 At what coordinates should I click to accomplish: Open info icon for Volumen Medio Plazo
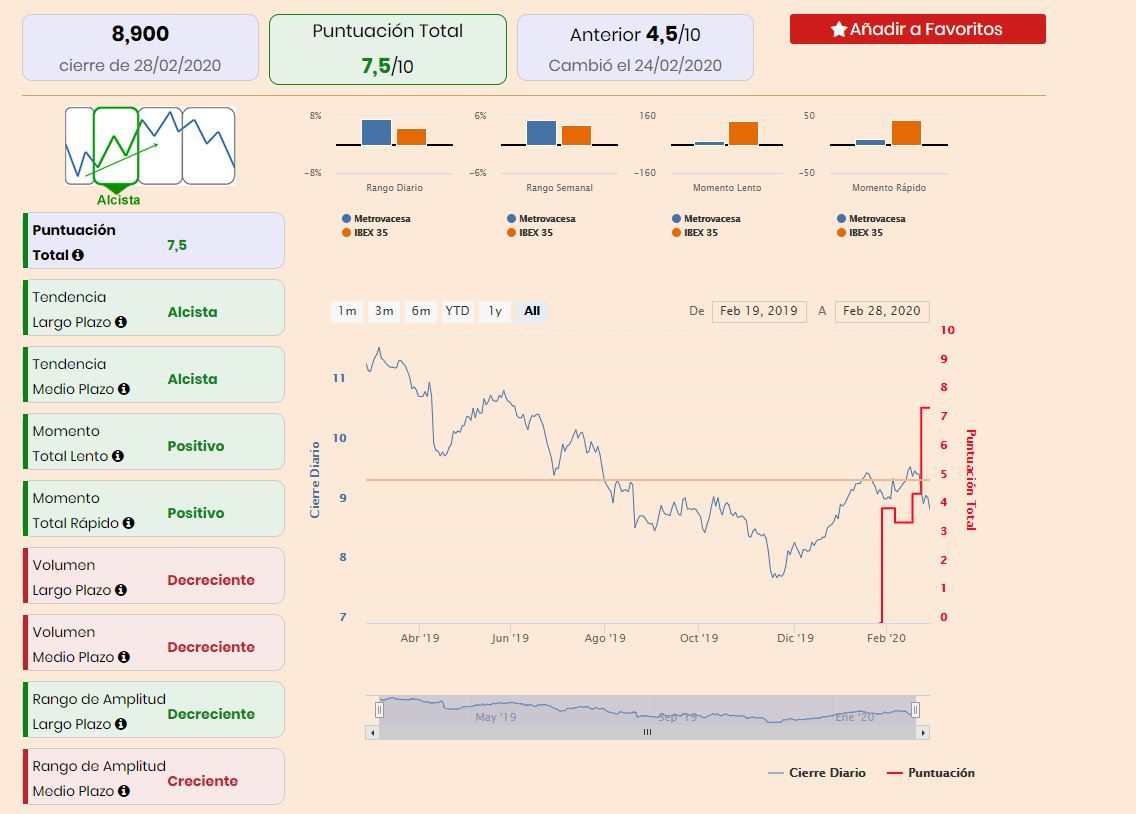(124, 657)
